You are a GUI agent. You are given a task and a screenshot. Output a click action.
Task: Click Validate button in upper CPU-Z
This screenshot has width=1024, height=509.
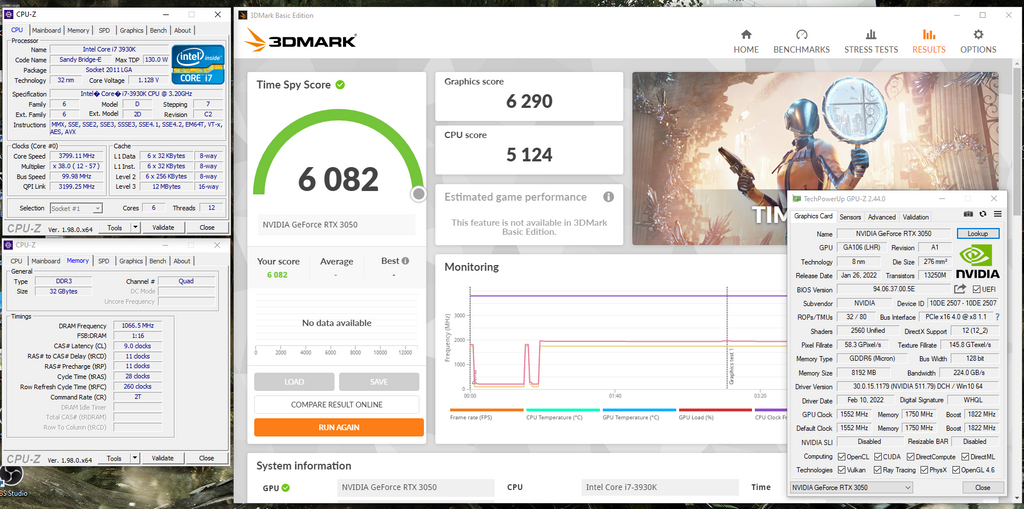[163, 227]
